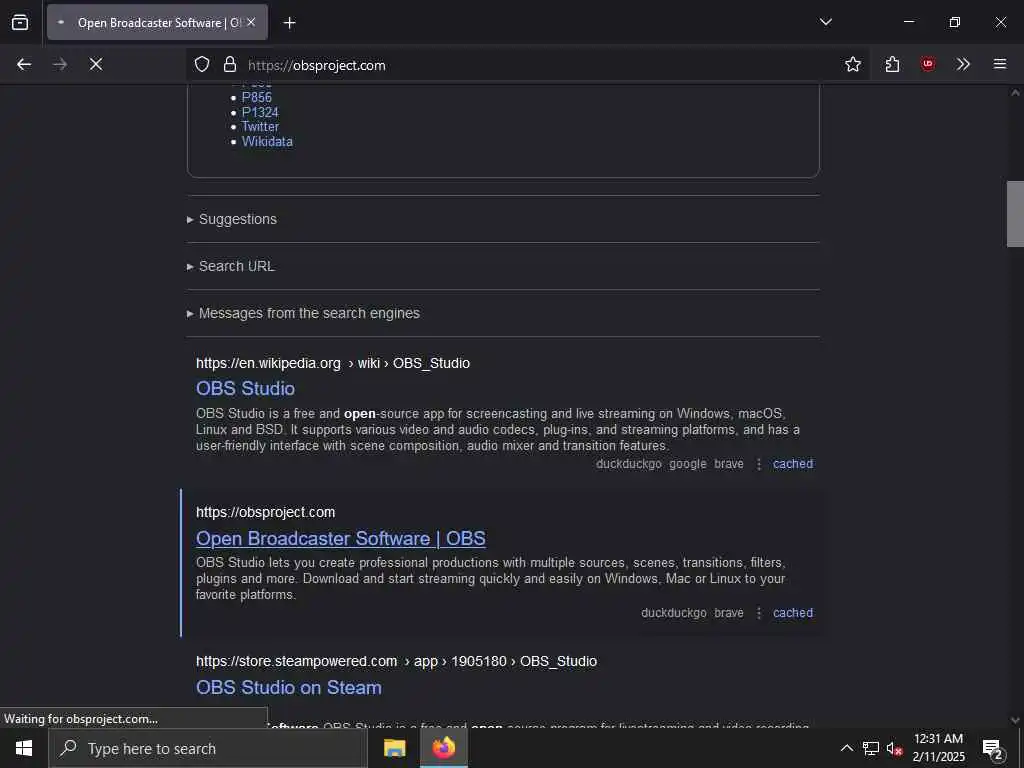Viewport: 1024px width, 768px height.
Task: Open a new tab with plus button
Action: (289, 23)
